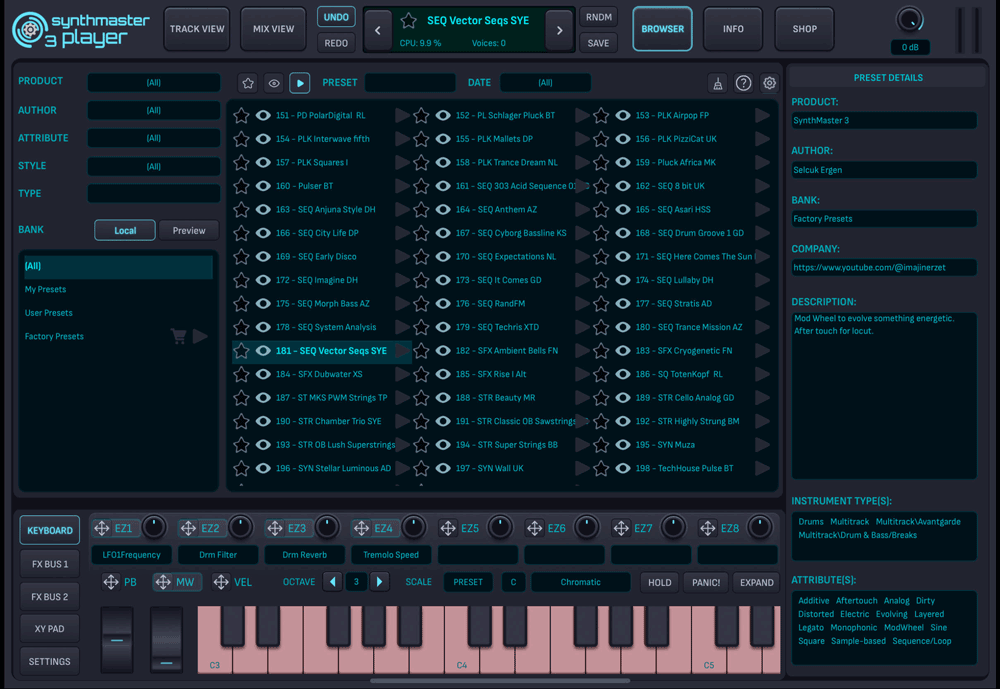Star preset 151 - PD PolarDigital RL
Screen dimensions: 1000x689
pyautogui.click(x=241, y=115)
